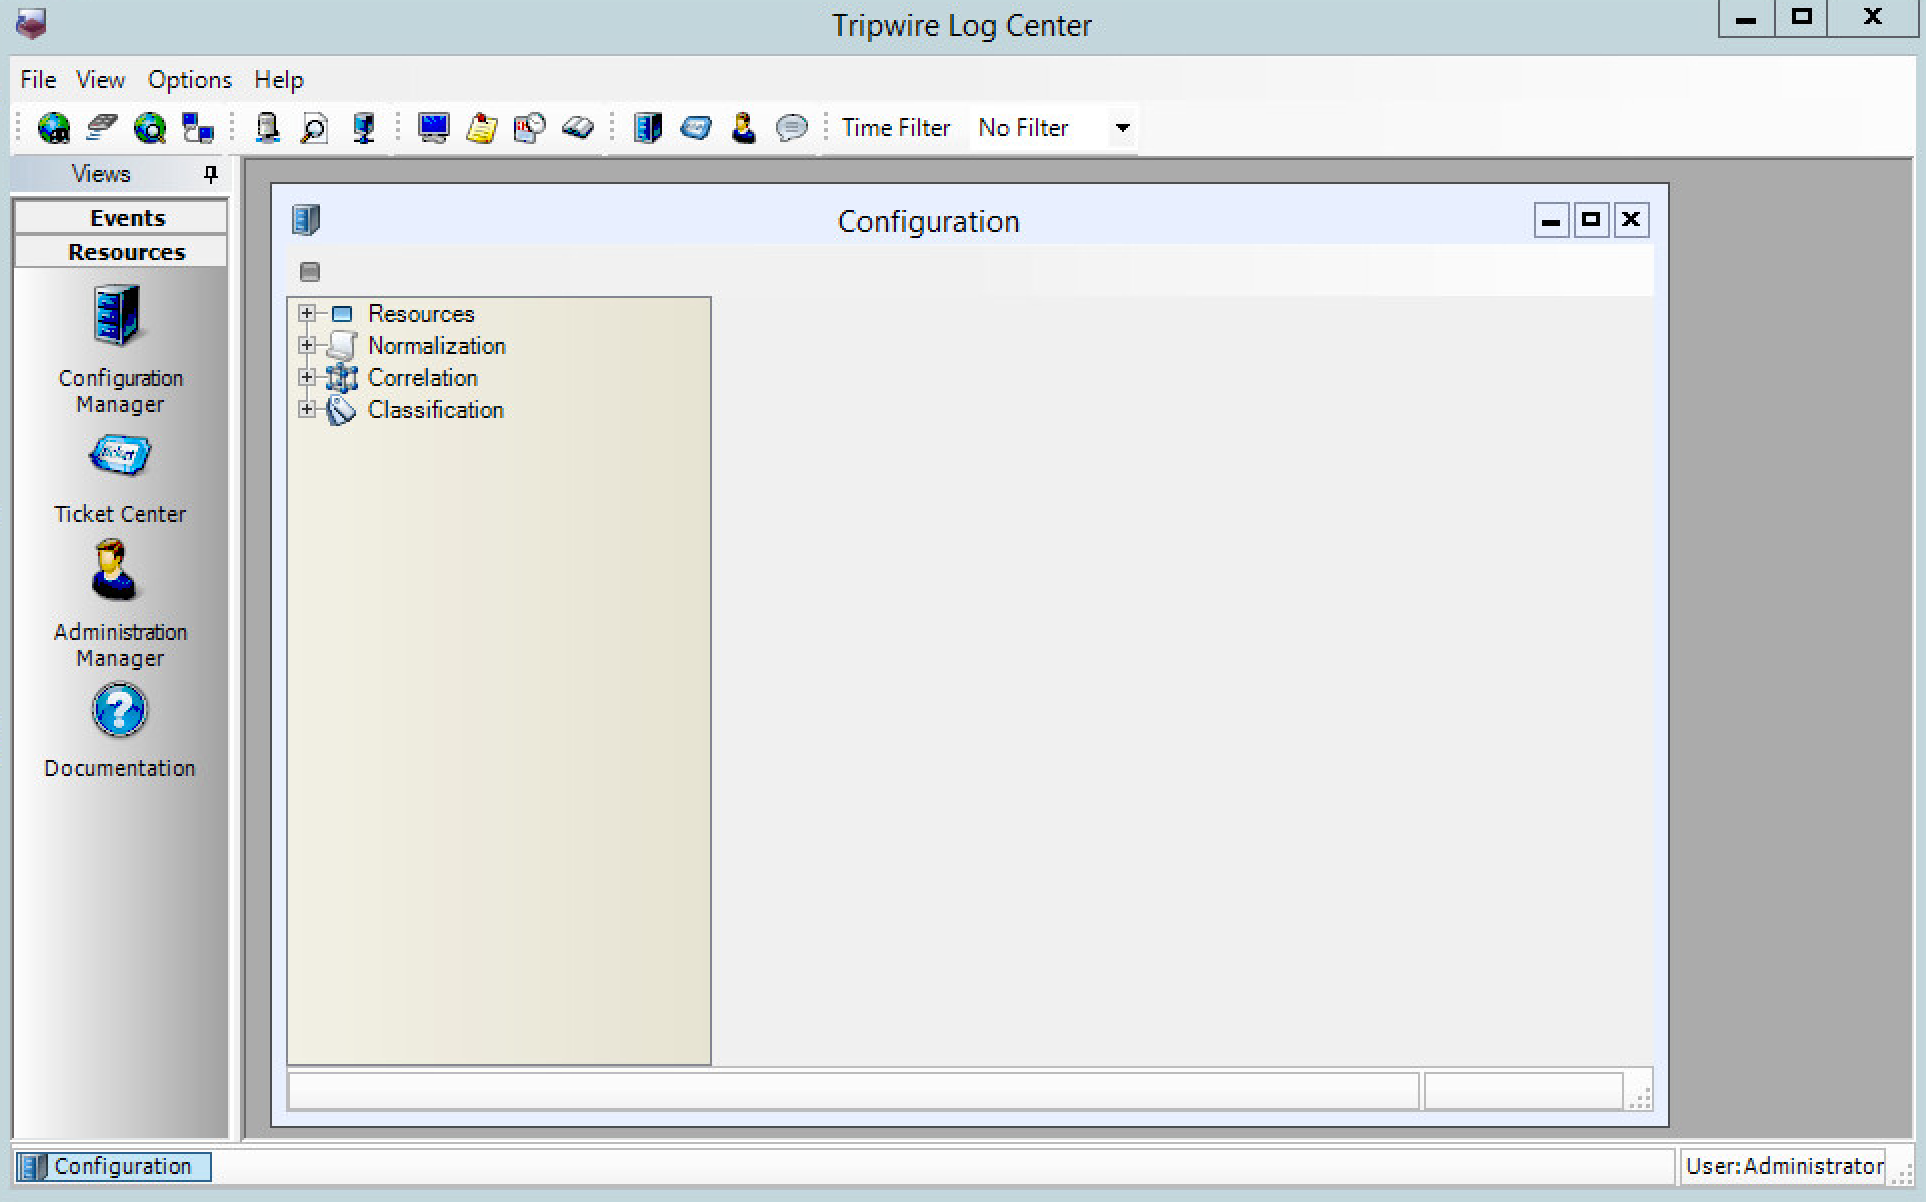Open the View menu
This screenshot has height=1202, width=1926.
(100, 80)
